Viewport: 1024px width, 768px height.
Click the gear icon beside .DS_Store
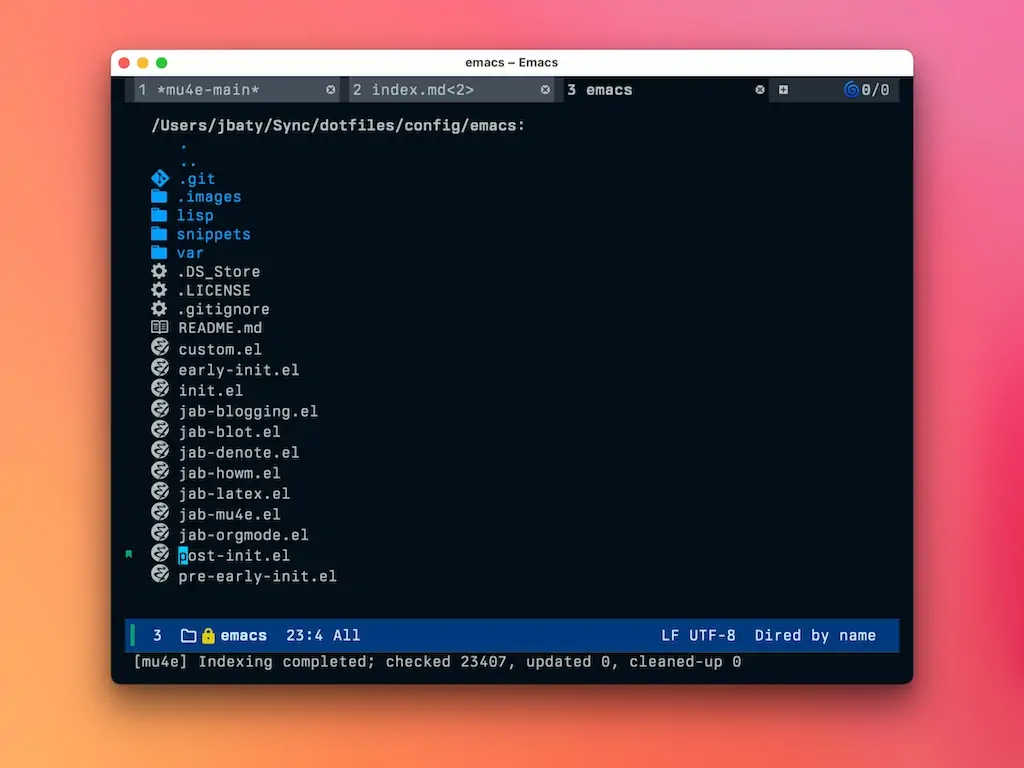159,271
